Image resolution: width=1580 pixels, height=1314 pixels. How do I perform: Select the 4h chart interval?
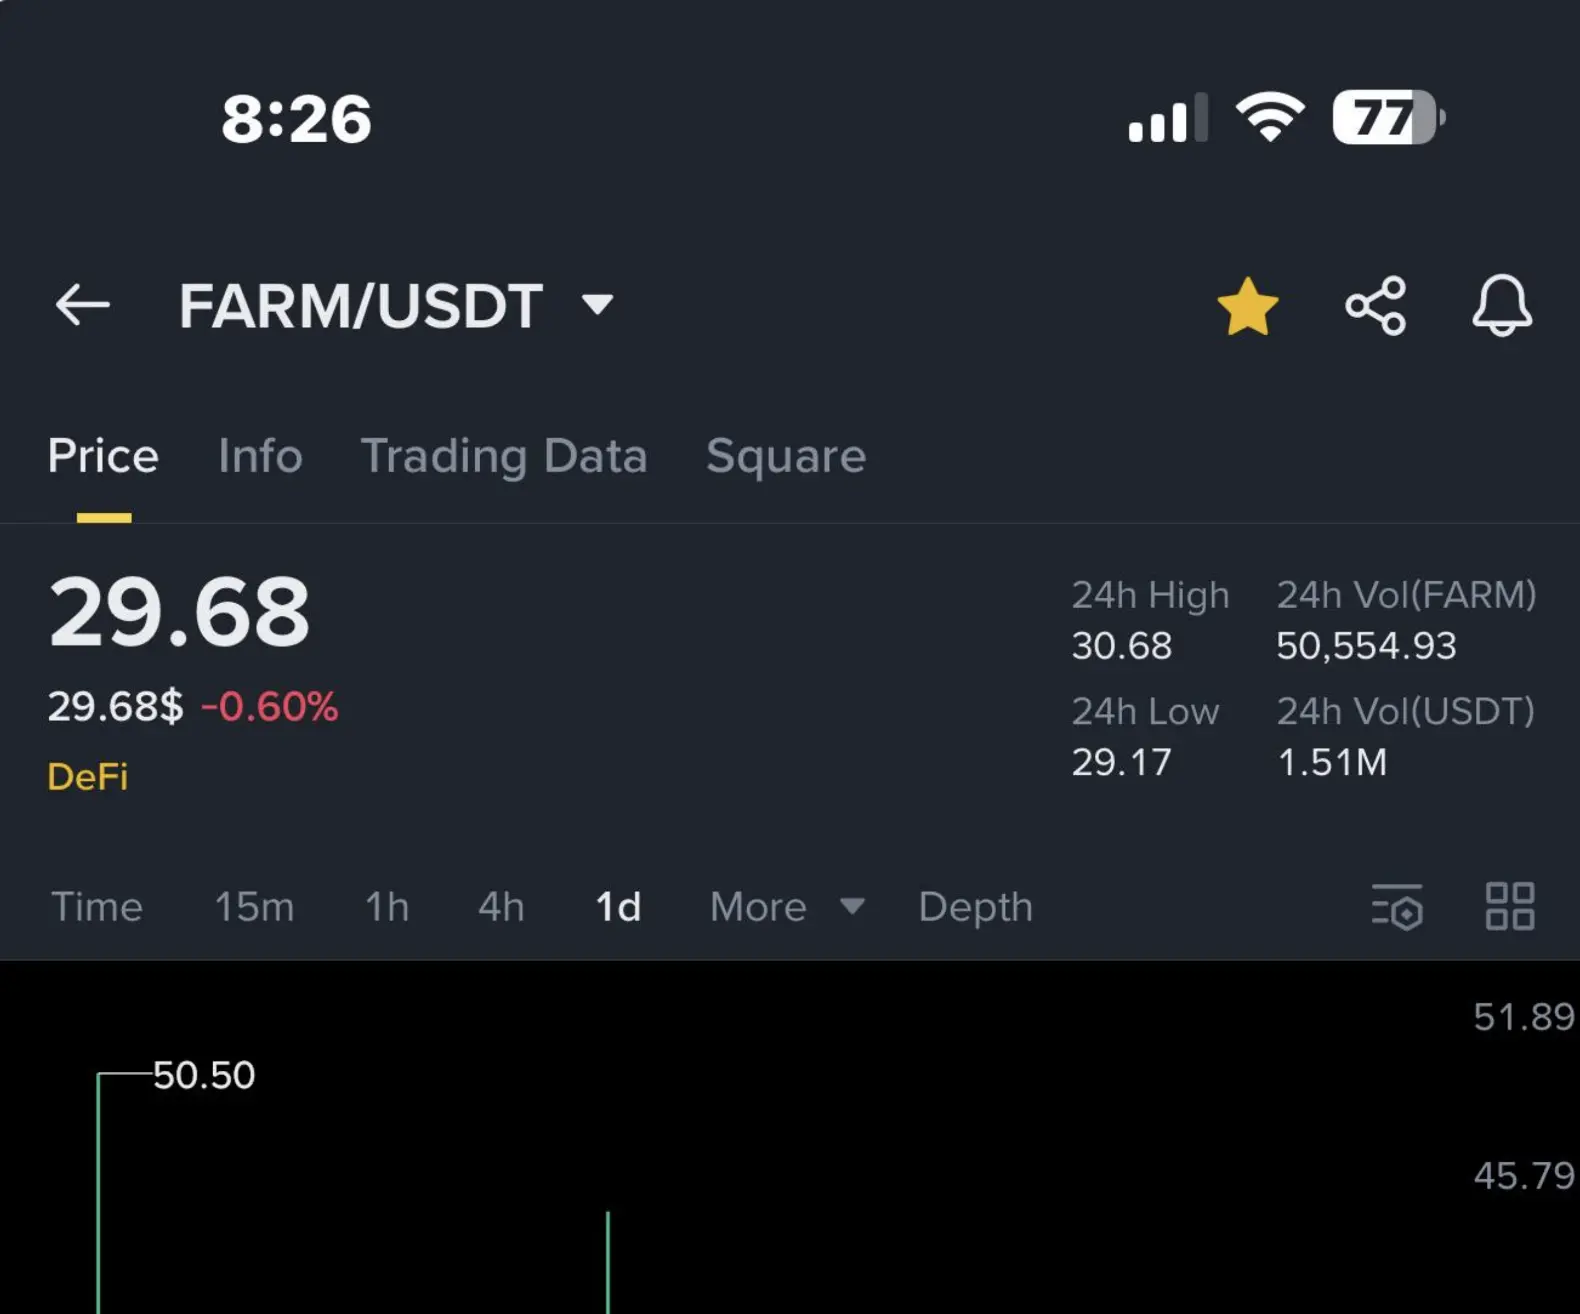tap(501, 907)
